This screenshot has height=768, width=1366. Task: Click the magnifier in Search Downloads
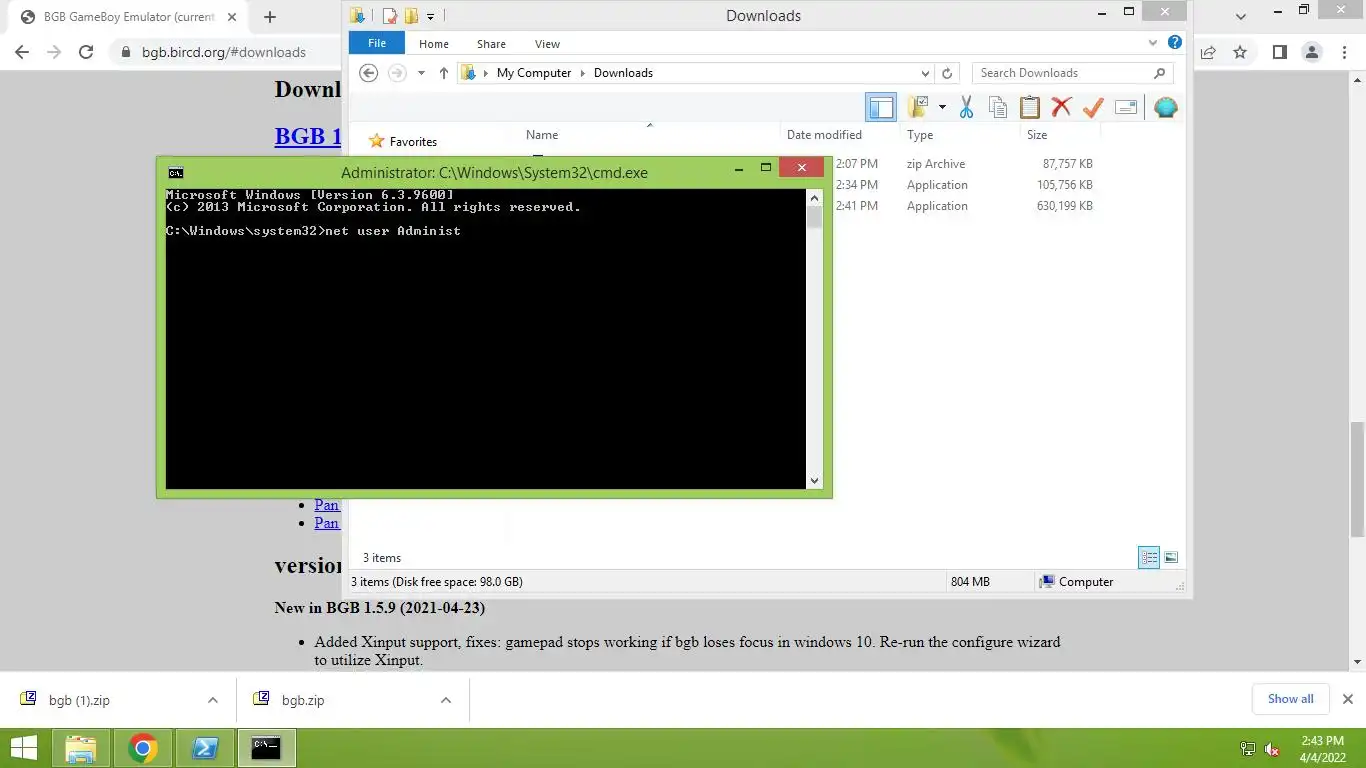(1159, 73)
